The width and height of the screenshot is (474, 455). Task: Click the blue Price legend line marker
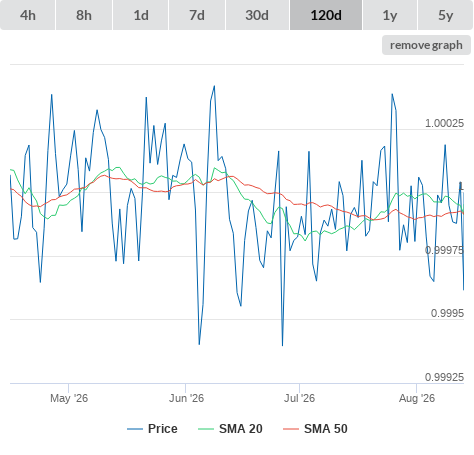point(135,429)
